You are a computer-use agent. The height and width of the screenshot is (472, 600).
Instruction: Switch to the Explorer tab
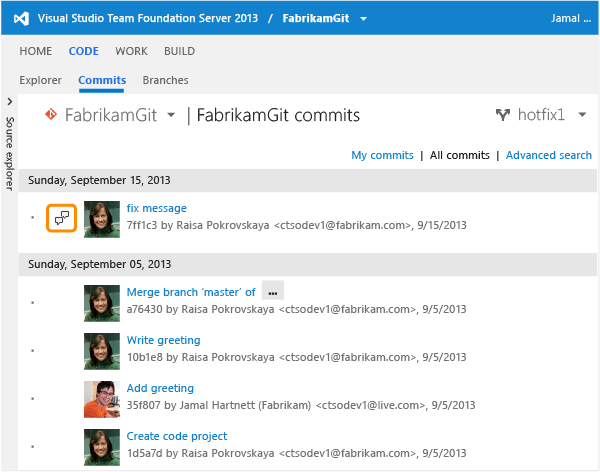tap(41, 80)
